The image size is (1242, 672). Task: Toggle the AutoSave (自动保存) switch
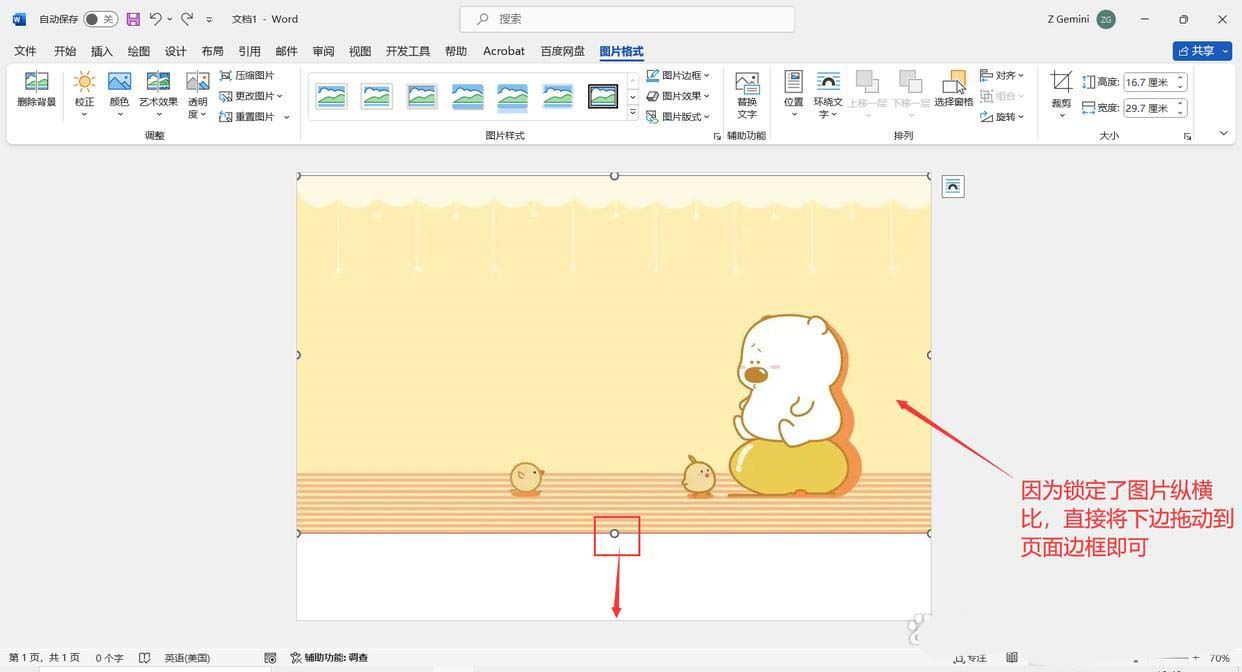coord(100,19)
